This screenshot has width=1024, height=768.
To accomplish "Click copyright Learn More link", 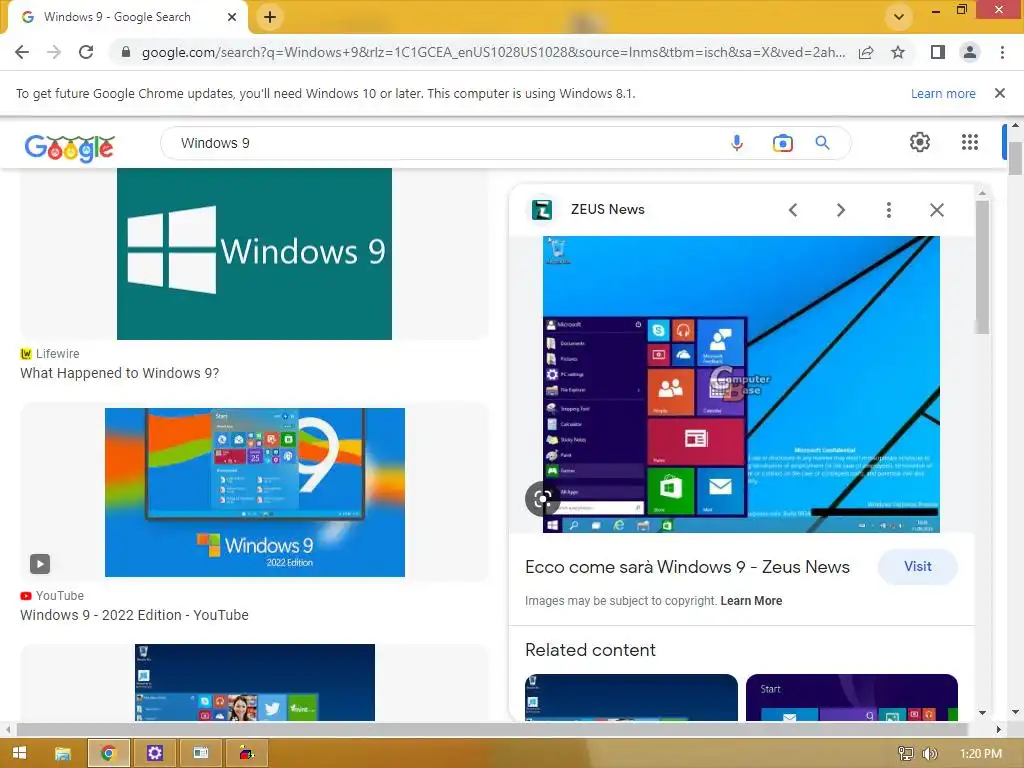I will pyautogui.click(x=751, y=601).
